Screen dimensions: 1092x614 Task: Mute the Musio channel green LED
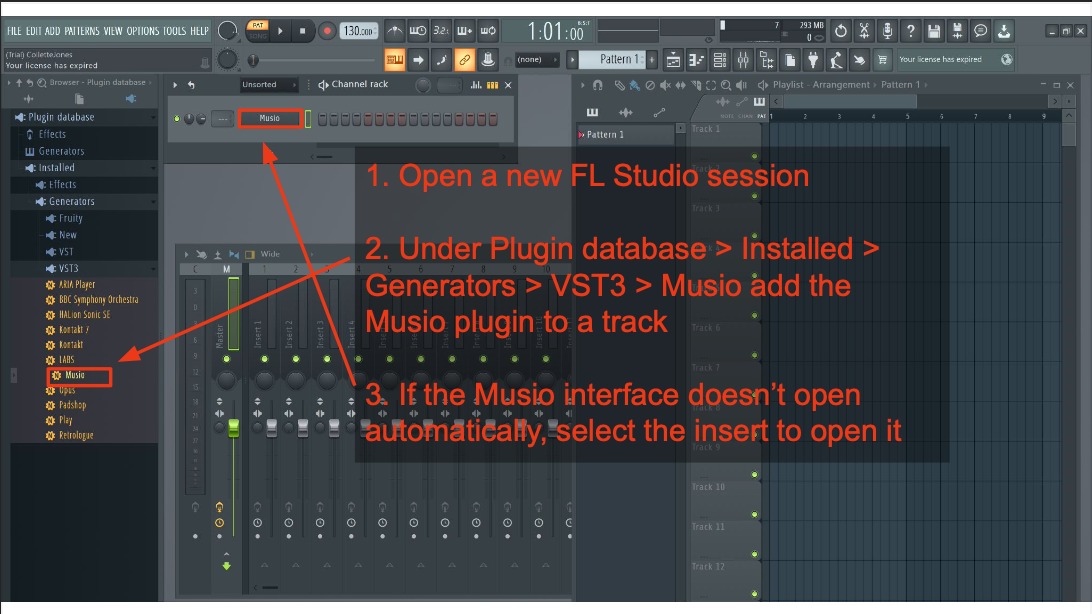[177, 119]
